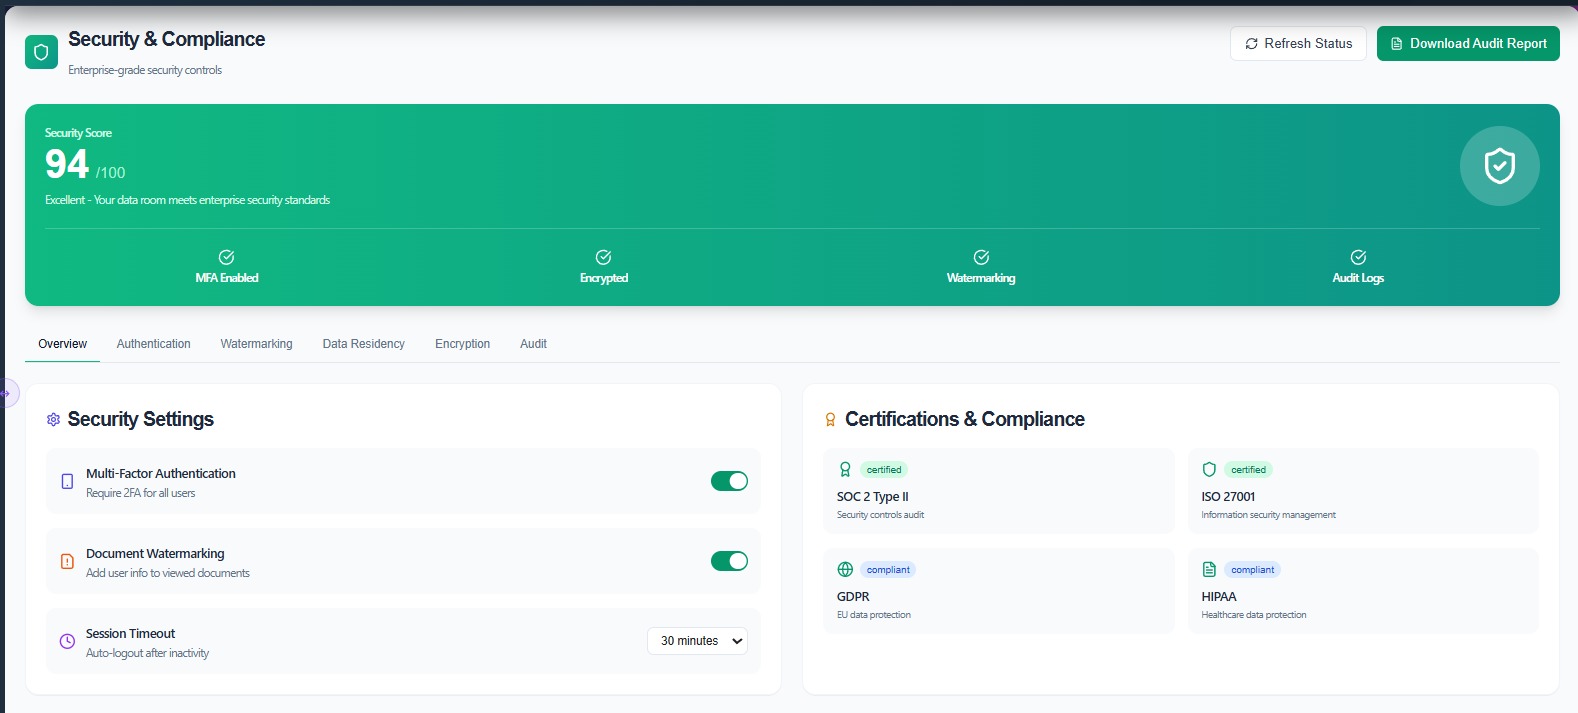Image resolution: width=1578 pixels, height=713 pixels.
Task: Disable the Multi-Factor Authentication toggle
Action: pyautogui.click(x=729, y=481)
